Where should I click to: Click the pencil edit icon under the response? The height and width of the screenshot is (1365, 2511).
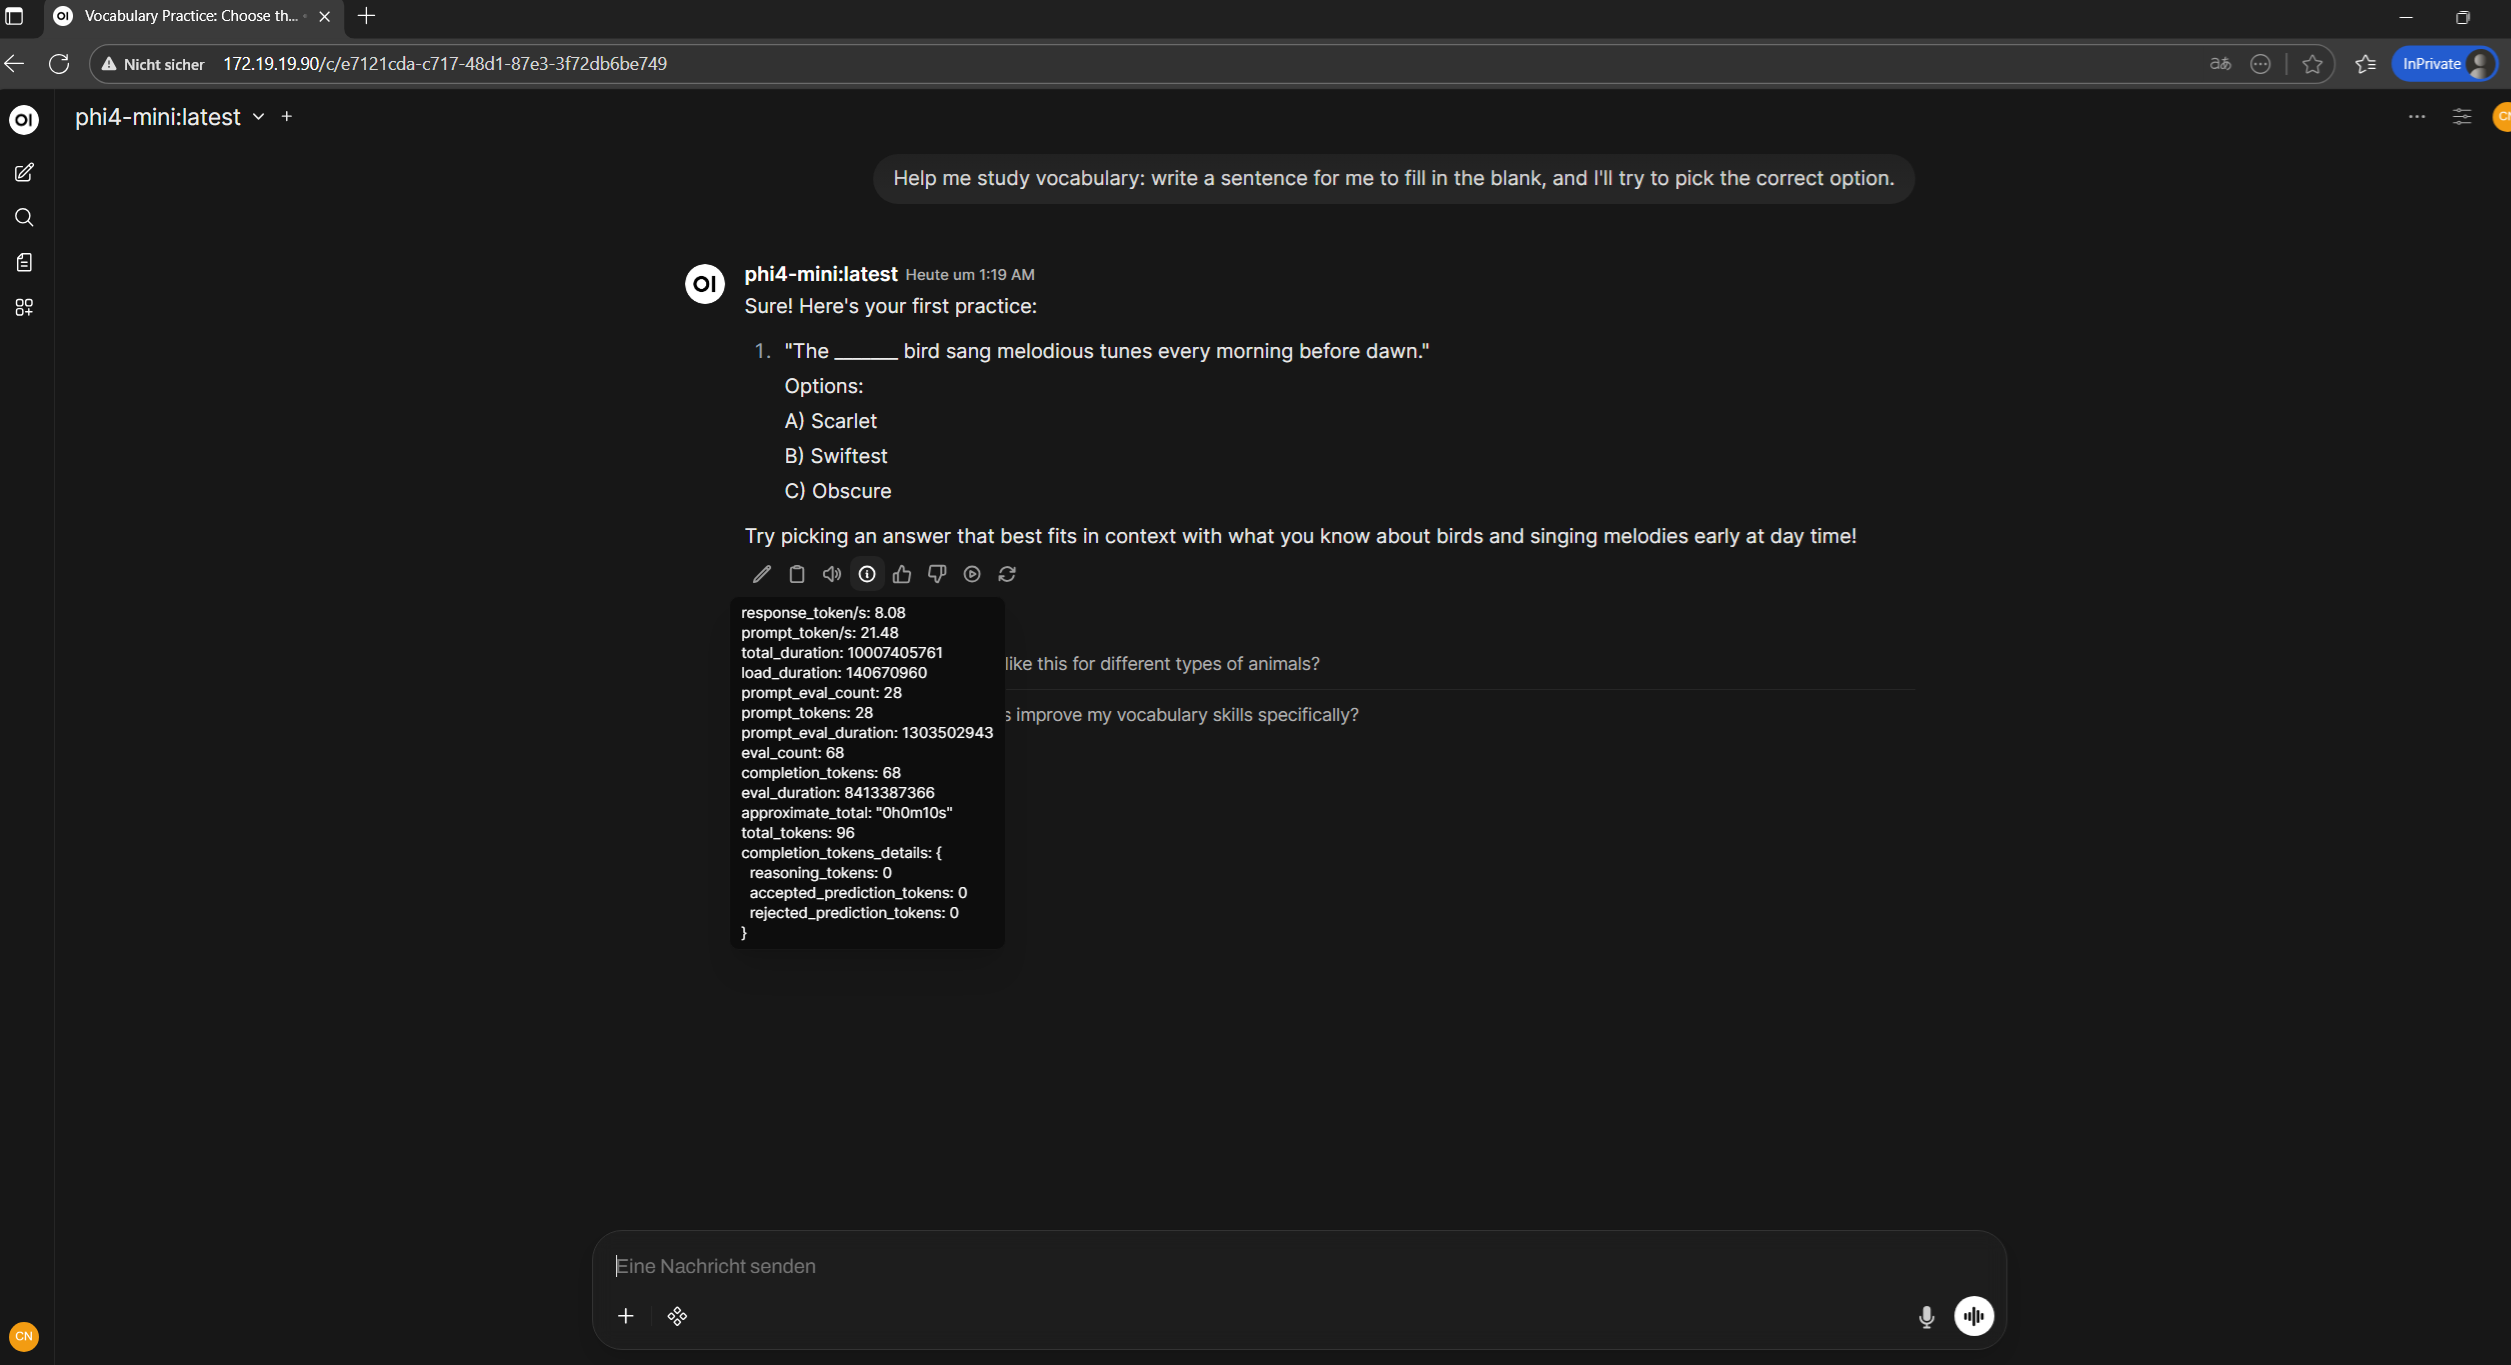pyautogui.click(x=762, y=574)
